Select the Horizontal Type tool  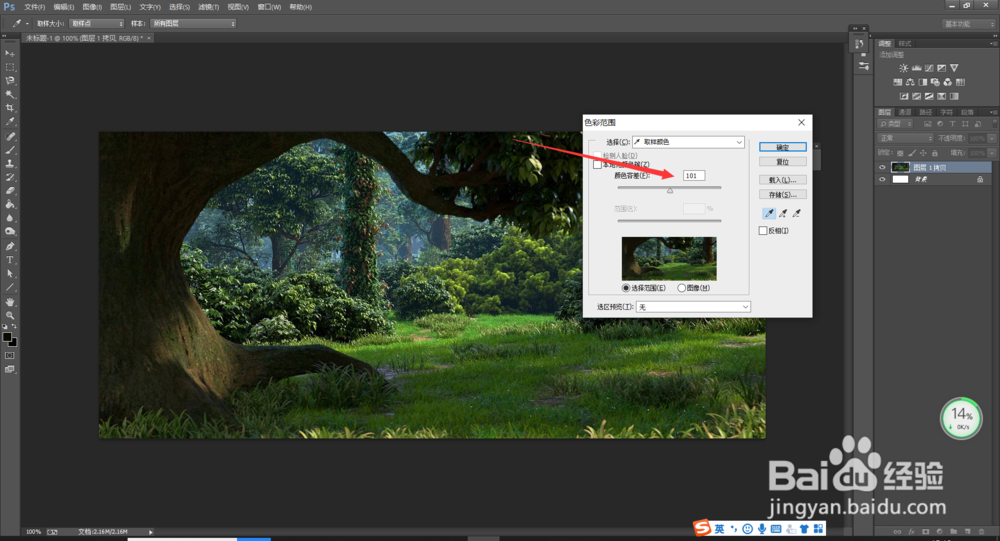tap(10, 260)
